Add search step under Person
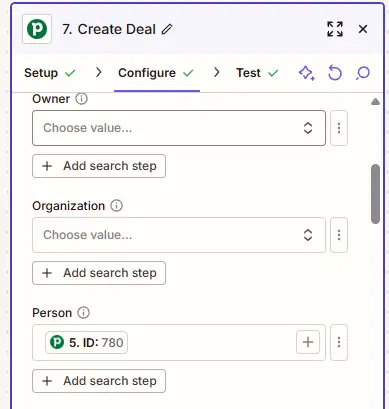Image resolution: width=389 pixels, height=409 pixels. pos(99,381)
